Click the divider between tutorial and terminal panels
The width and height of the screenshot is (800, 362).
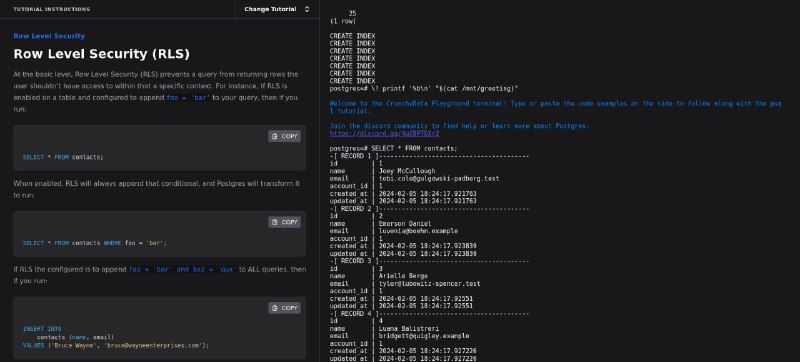click(x=320, y=181)
